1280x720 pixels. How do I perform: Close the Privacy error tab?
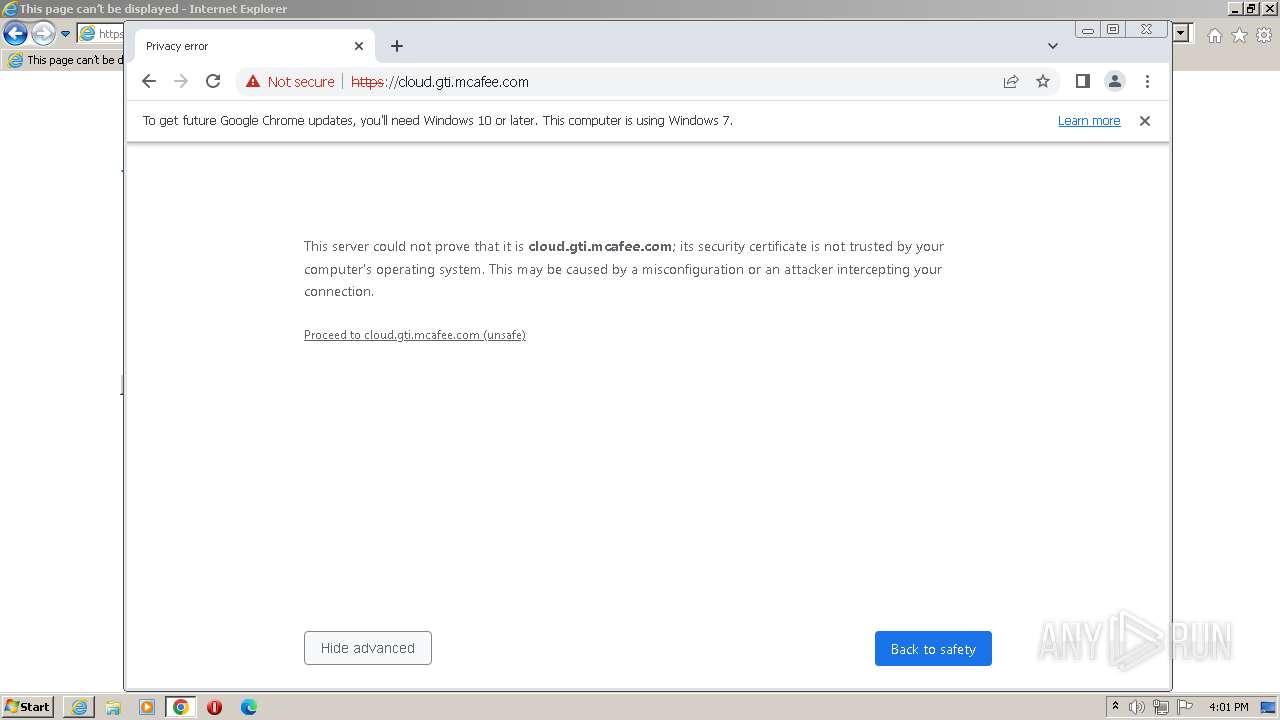(x=359, y=46)
